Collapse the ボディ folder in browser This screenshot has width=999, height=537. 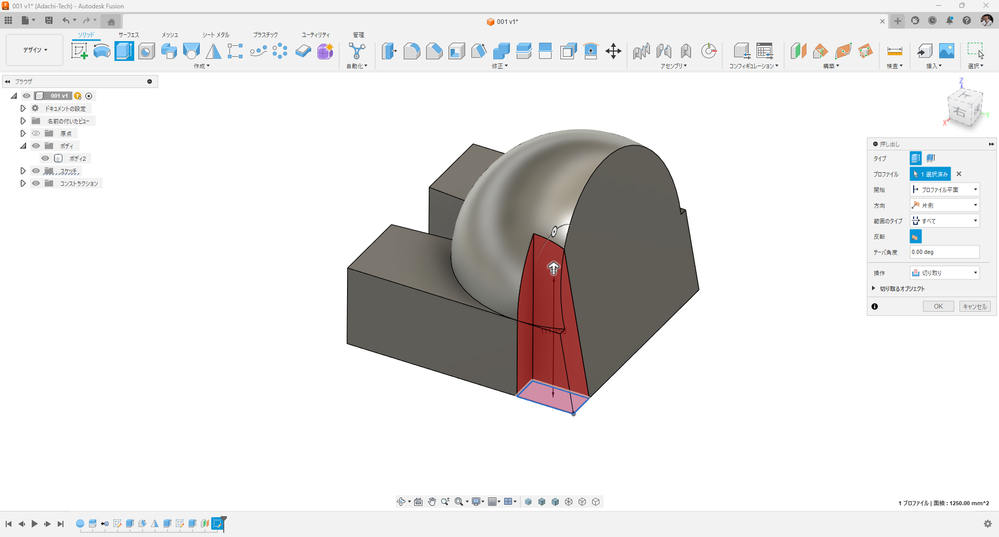[x=23, y=146]
